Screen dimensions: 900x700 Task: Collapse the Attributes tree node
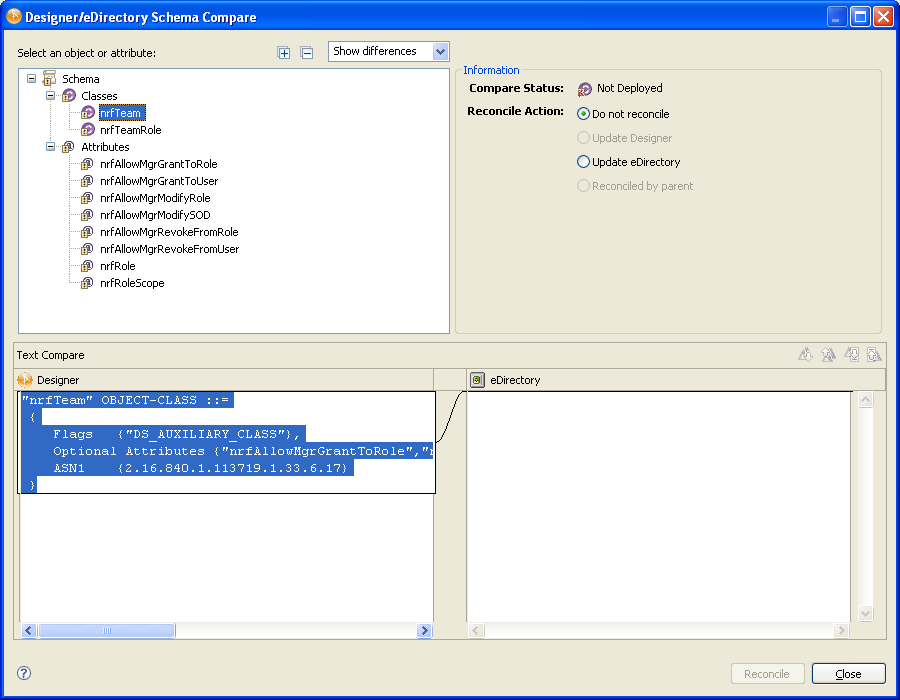(51, 147)
